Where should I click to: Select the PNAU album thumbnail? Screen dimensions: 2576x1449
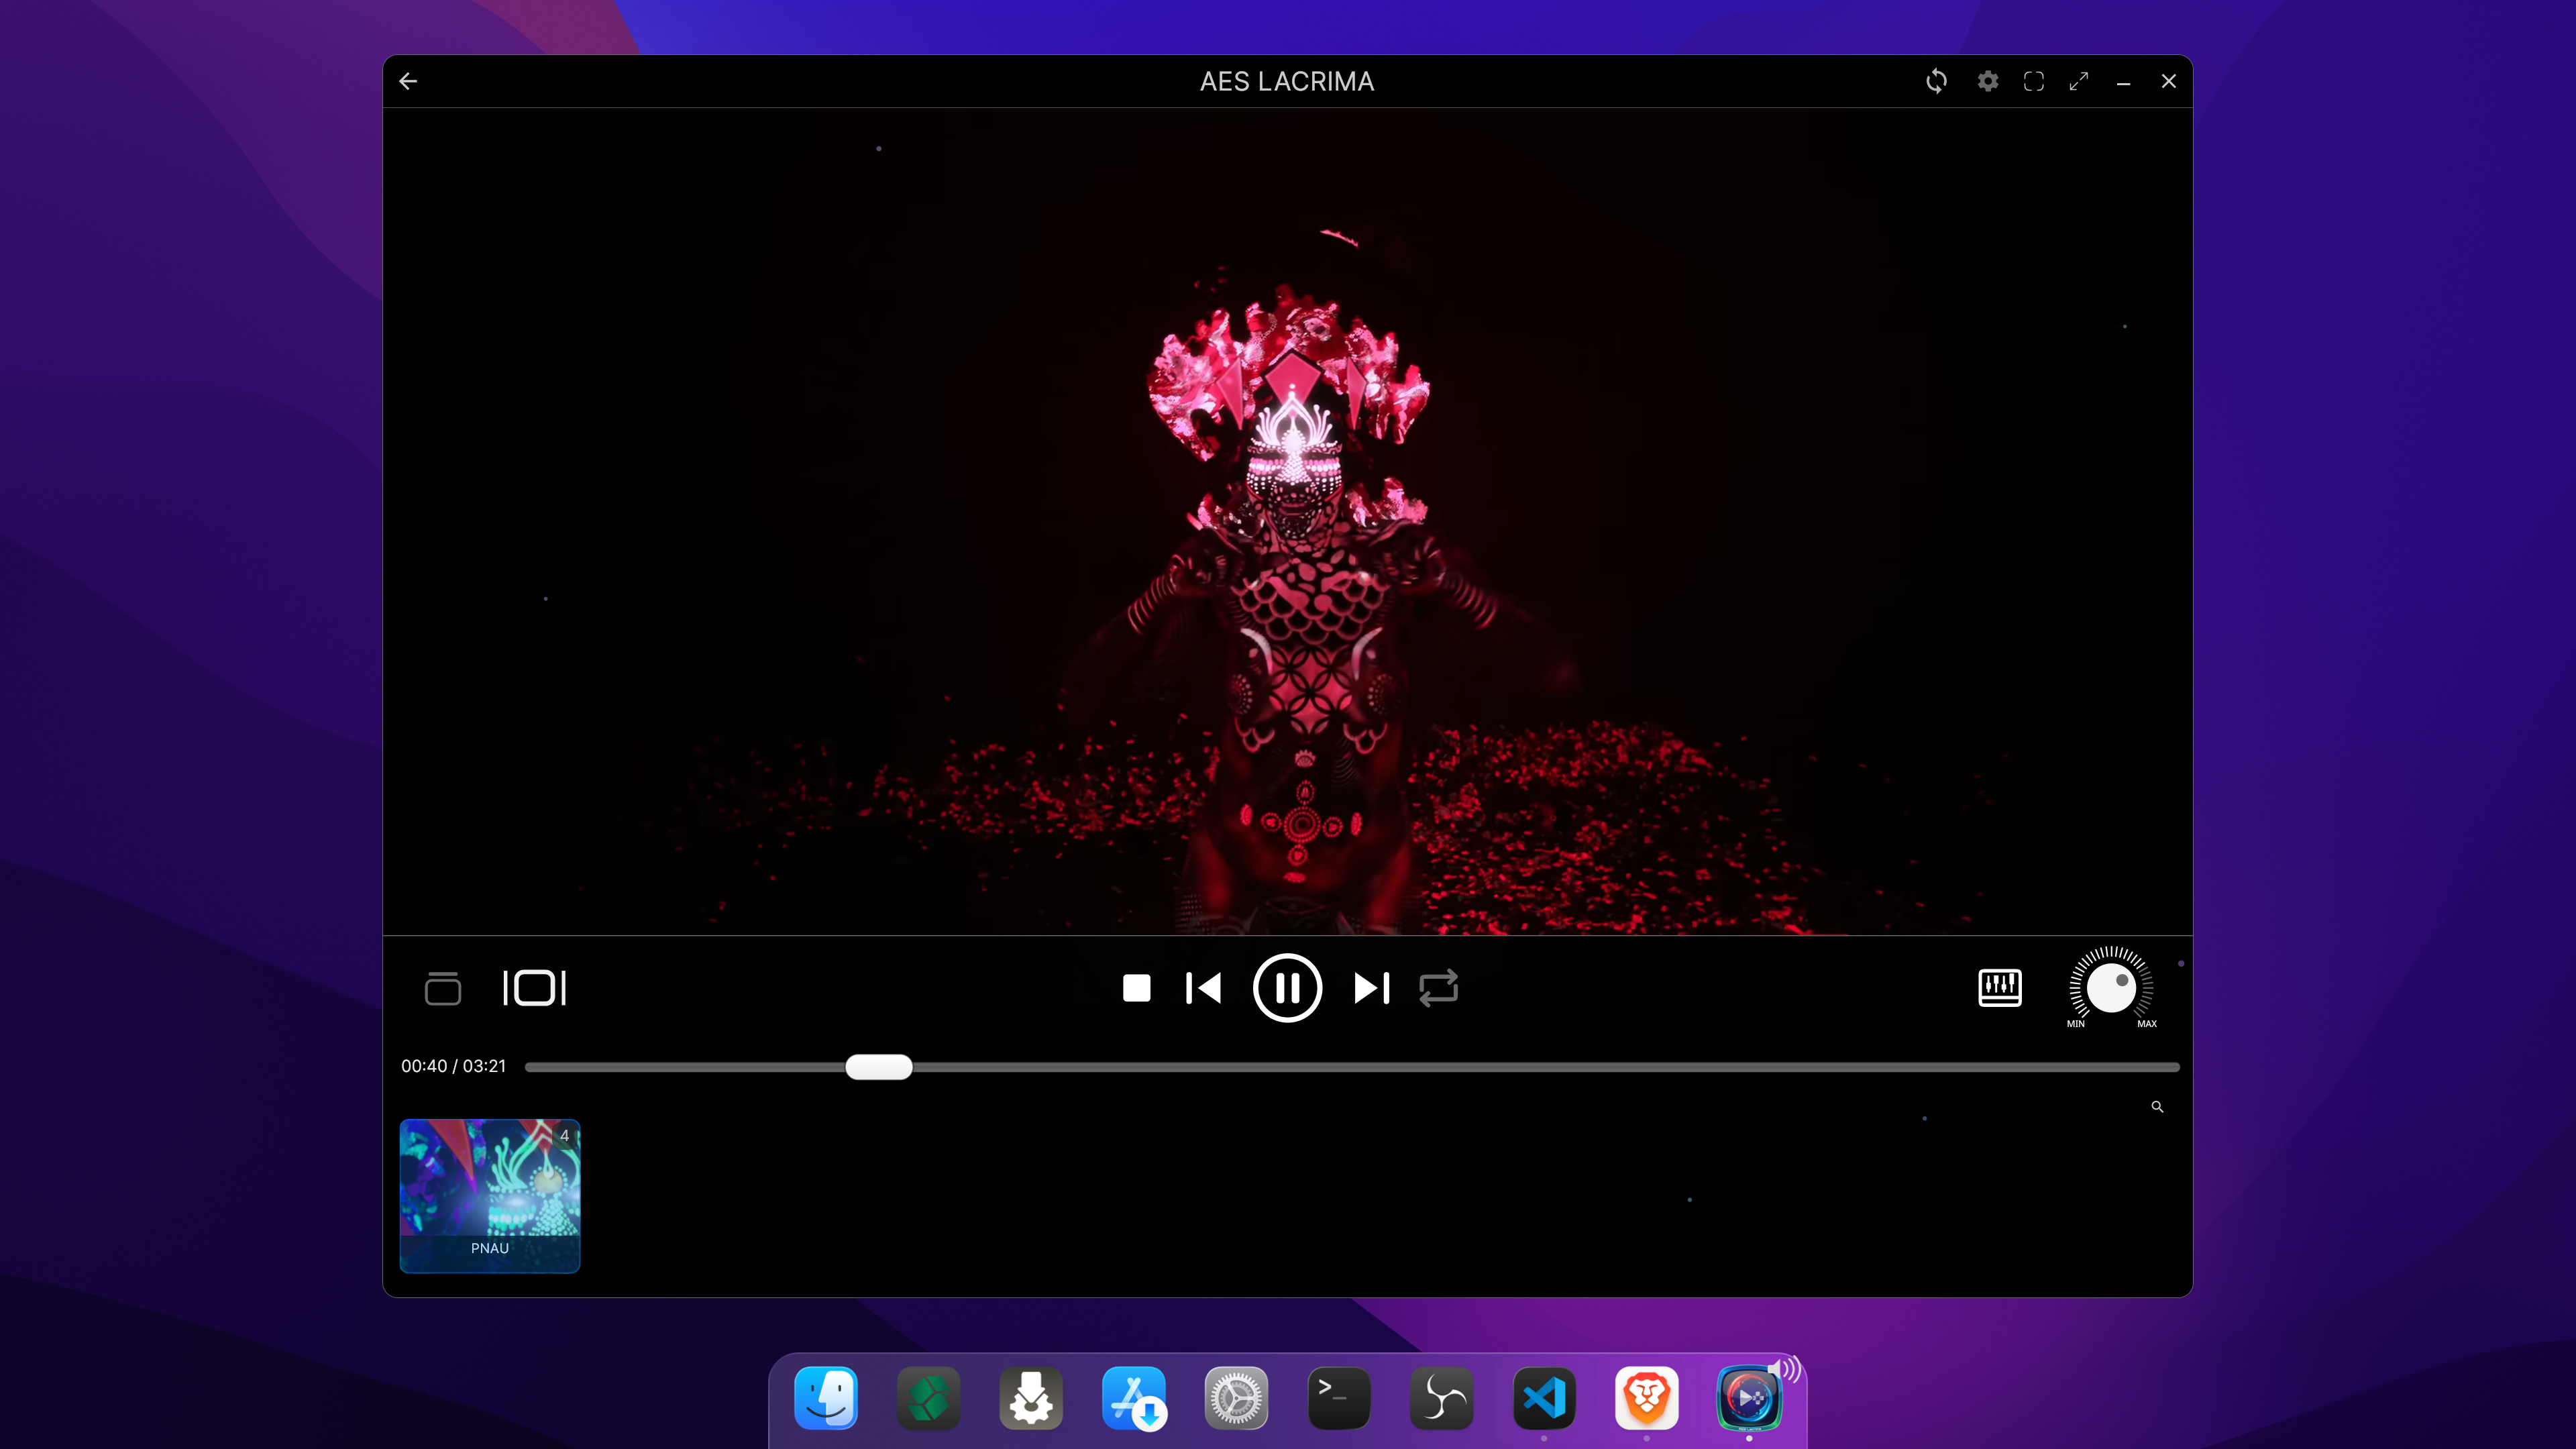click(x=490, y=1196)
